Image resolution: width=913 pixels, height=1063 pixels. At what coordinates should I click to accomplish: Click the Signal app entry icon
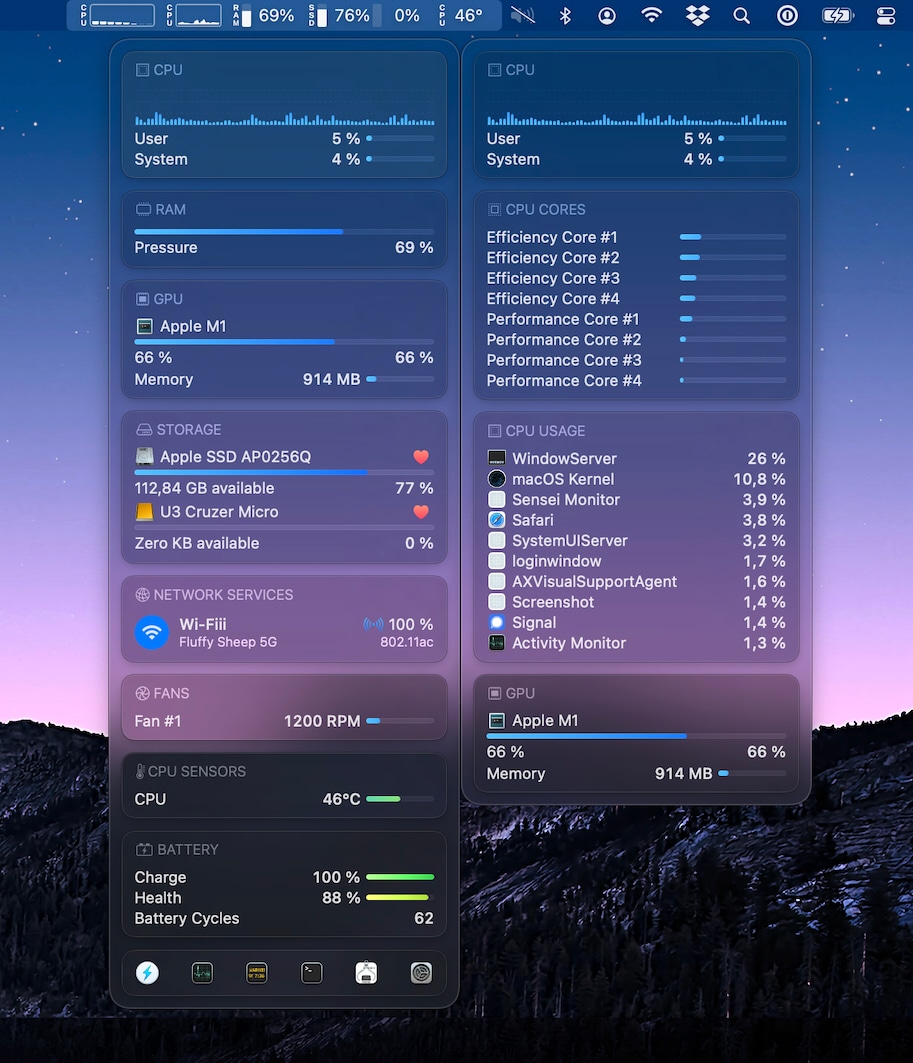tap(495, 622)
